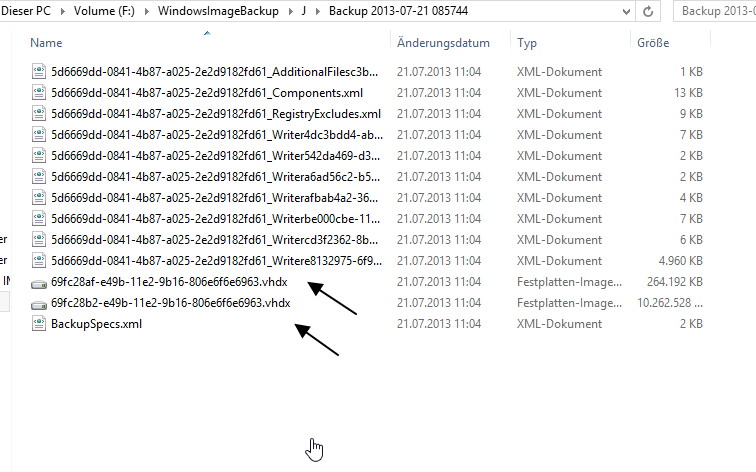The height and width of the screenshot is (472, 756).
Task: Click AdditionalFiles XML file icon
Action: (x=39, y=71)
